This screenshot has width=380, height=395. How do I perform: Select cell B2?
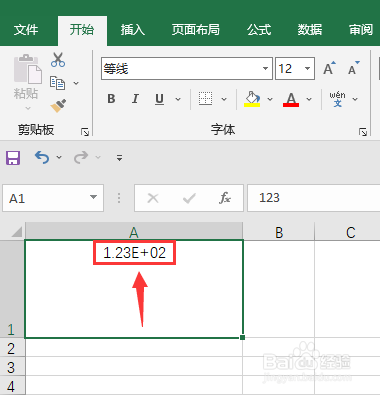(279, 347)
